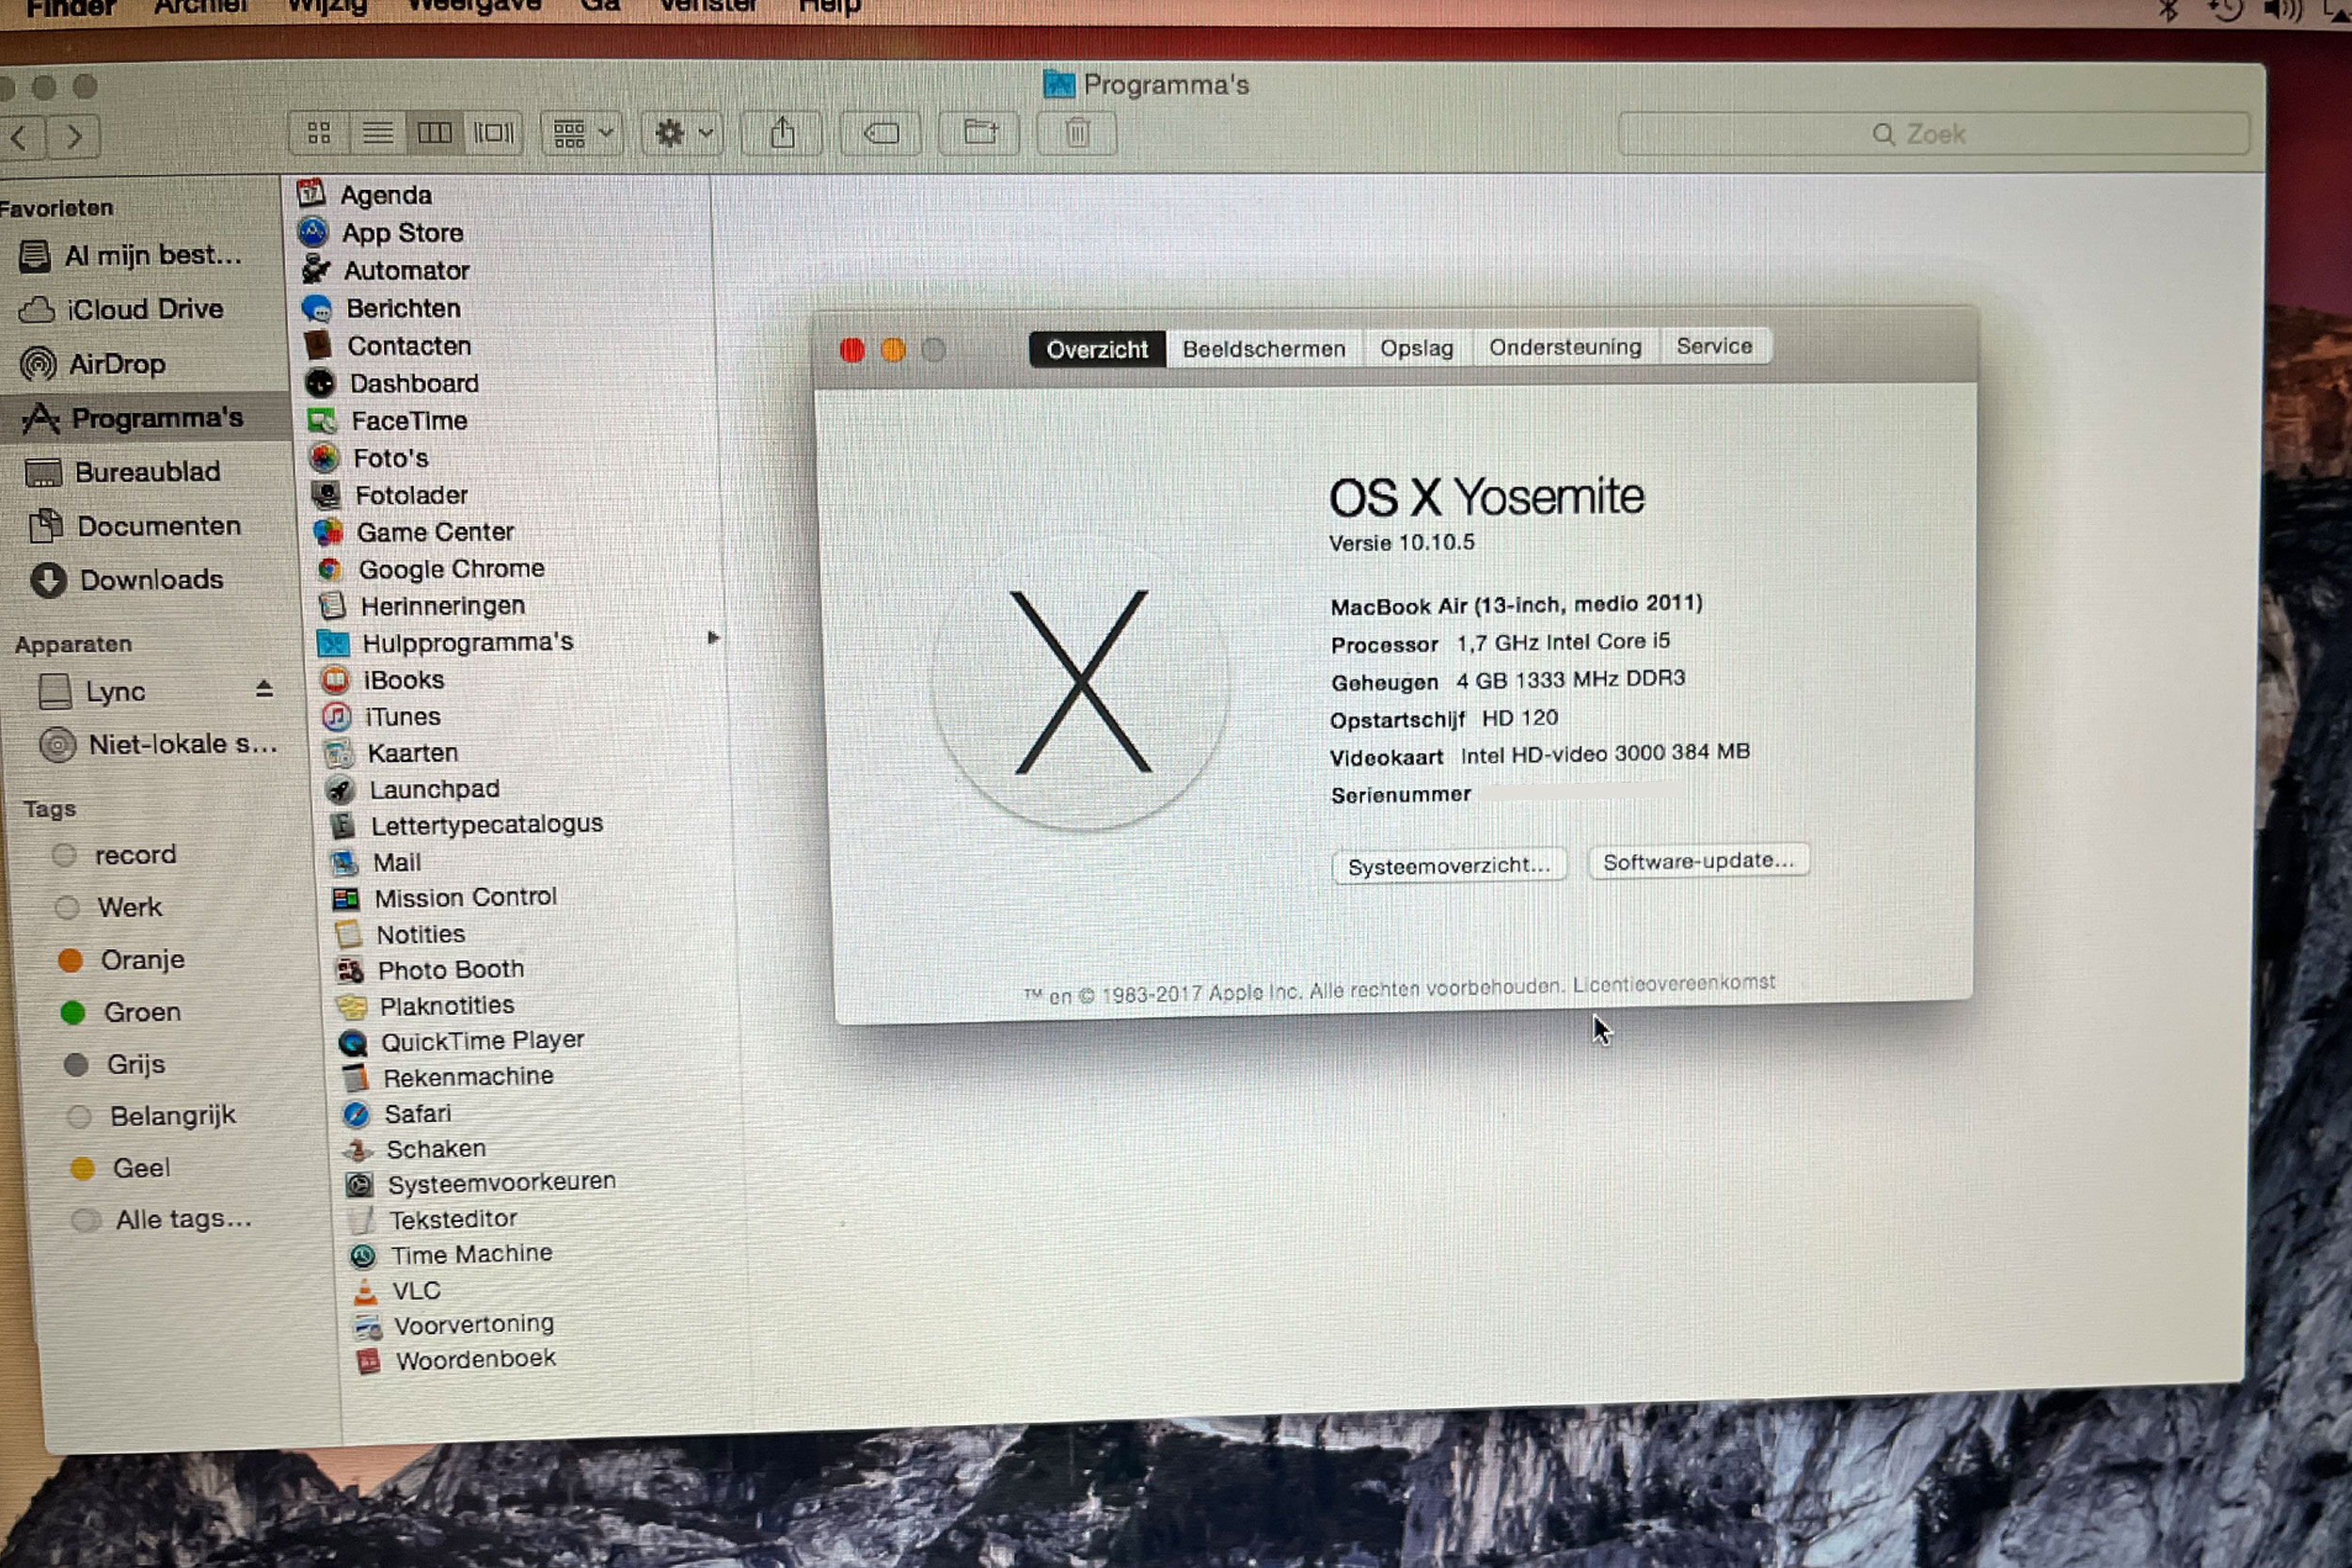Open VLC media player
Viewport: 2352px width, 1568px height.
pyautogui.click(x=414, y=1289)
